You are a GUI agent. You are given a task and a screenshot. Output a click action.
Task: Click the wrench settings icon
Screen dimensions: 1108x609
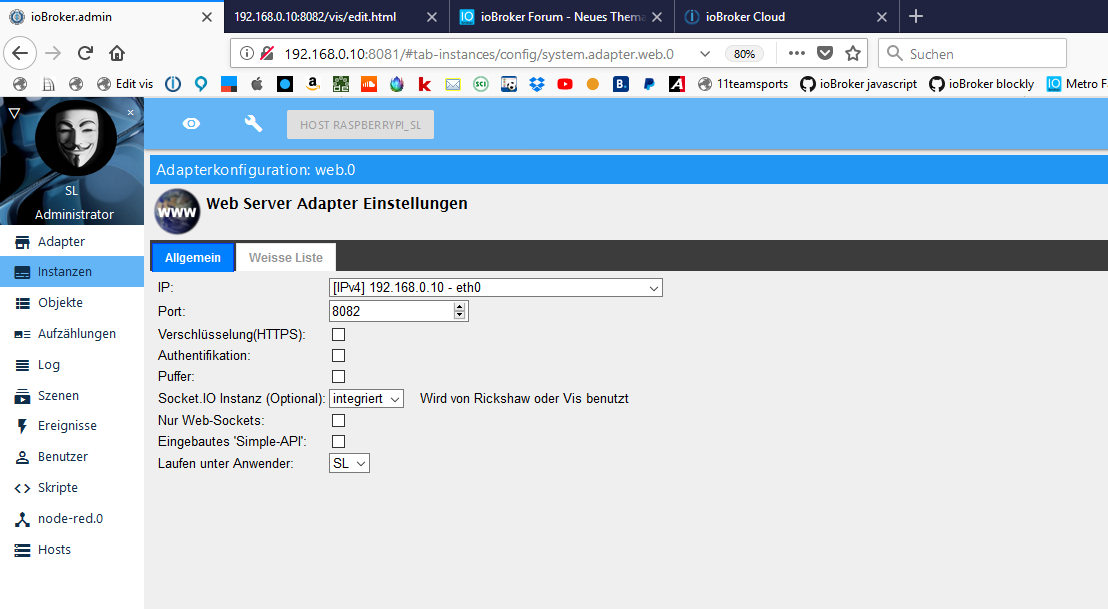[x=253, y=124]
